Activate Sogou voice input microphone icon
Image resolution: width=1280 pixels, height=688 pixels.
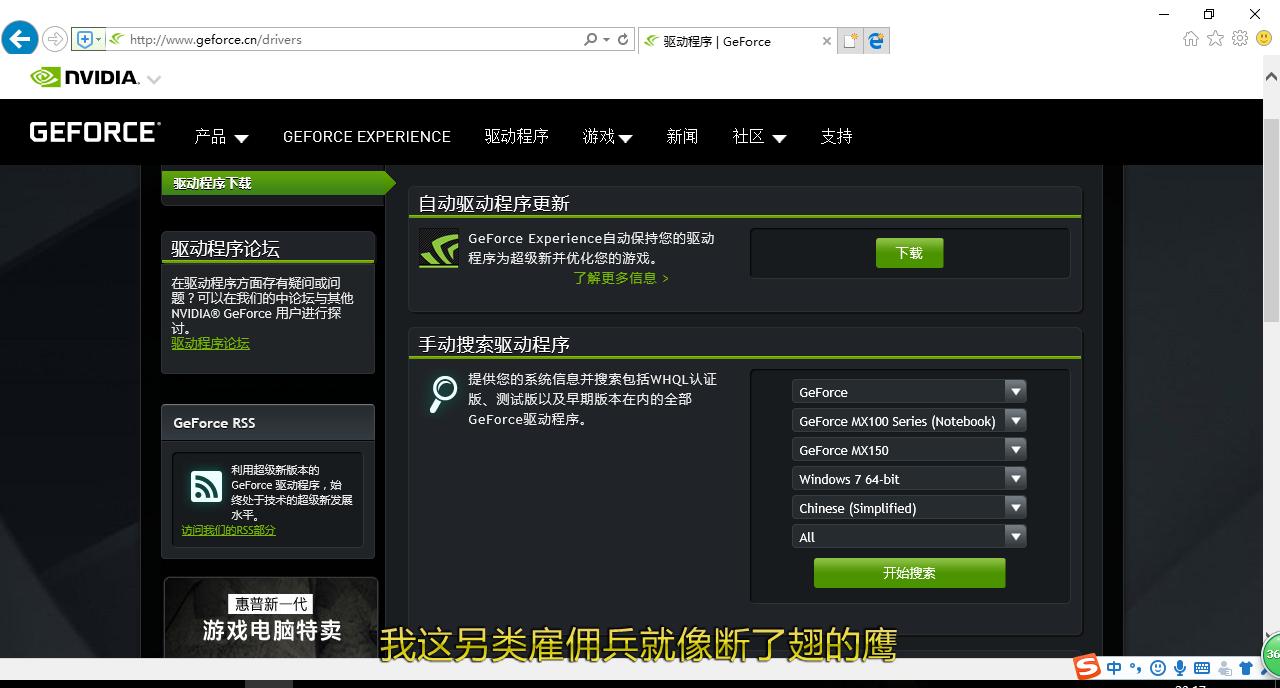coord(1180,668)
